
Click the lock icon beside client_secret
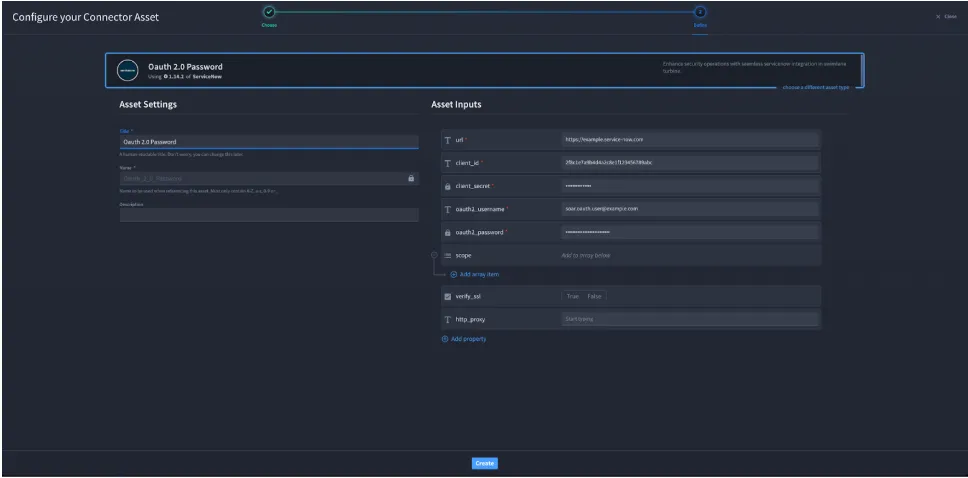point(448,186)
